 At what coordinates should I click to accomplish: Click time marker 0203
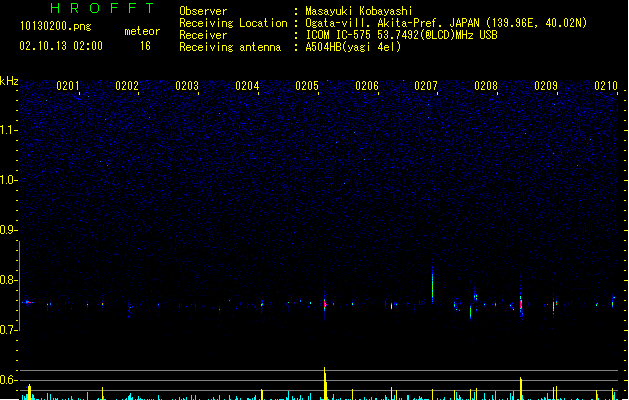pyautogui.click(x=187, y=86)
